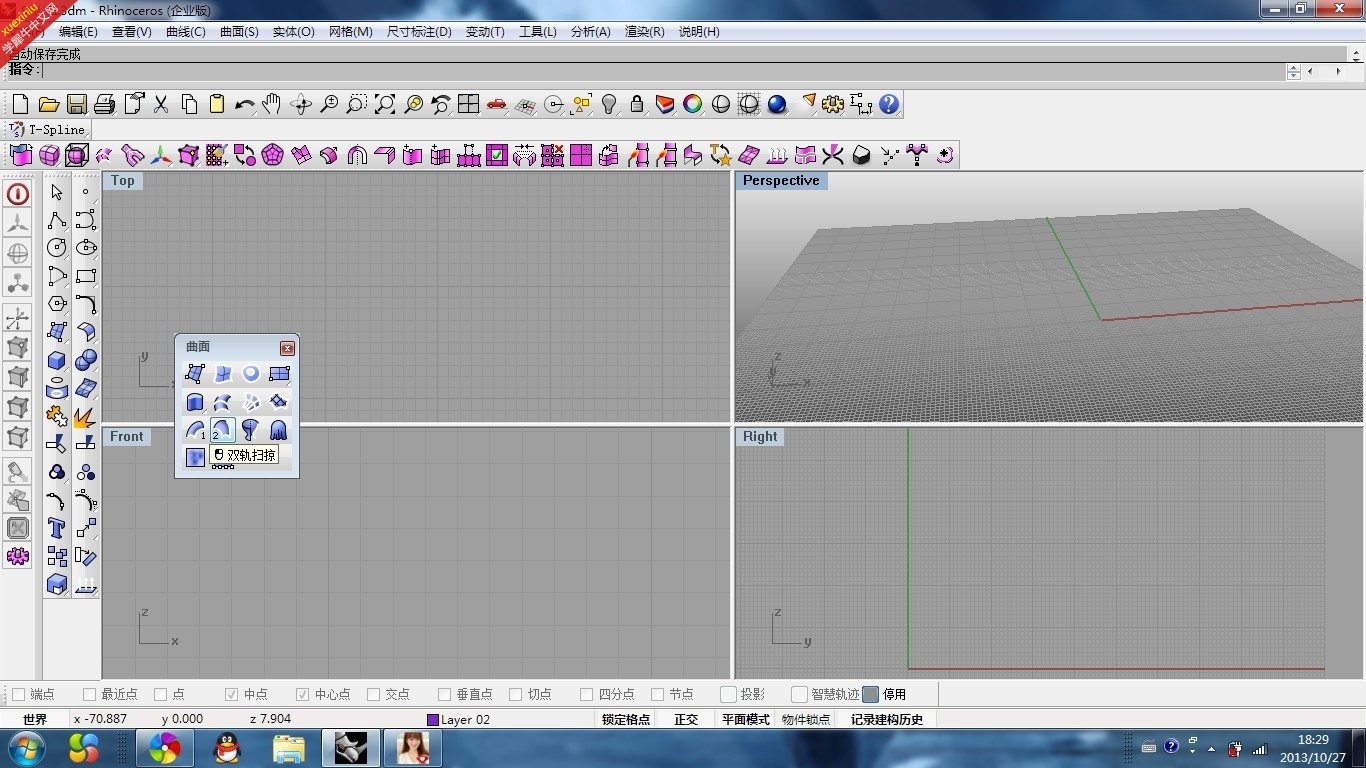Screen dimensions: 1366x768
Task: Click the Sweep 2 rails icon in 曲面 panel
Action: coord(223,430)
